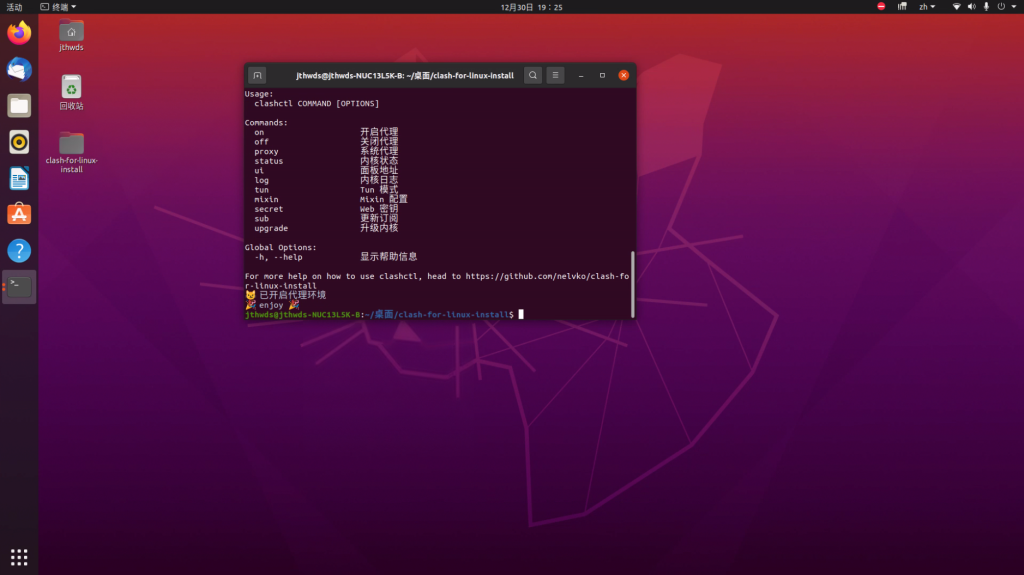The height and width of the screenshot is (575, 1024).
Task: Open Ubuntu Software store
Action: (x=19, y=214)
